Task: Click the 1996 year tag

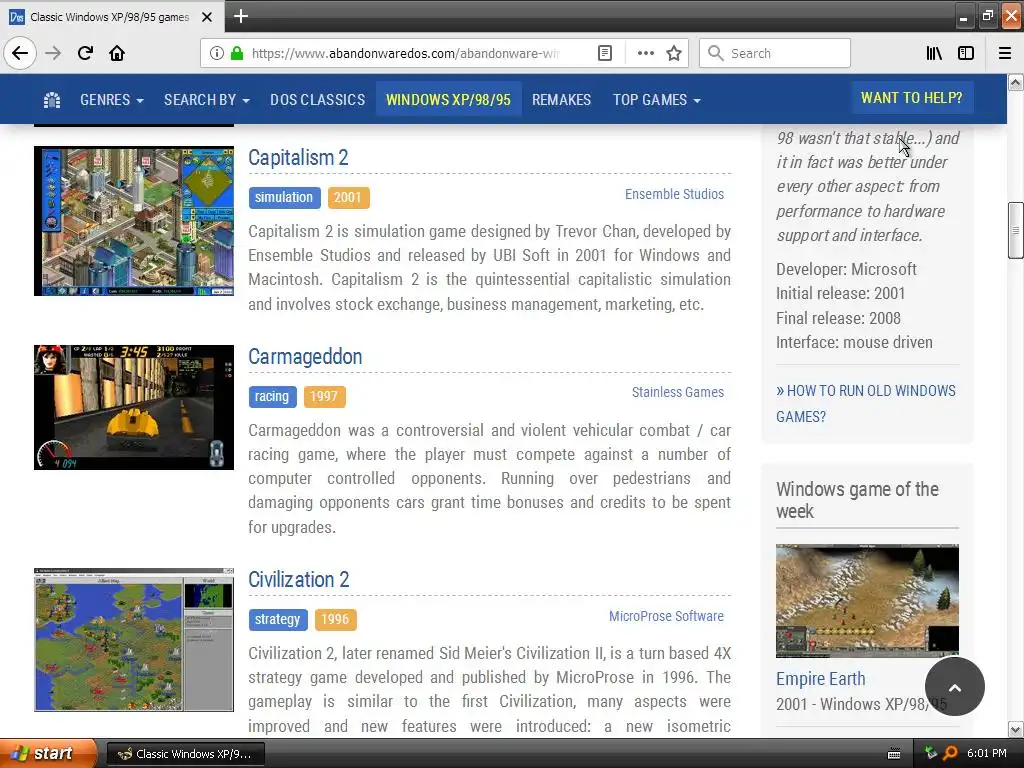Action: pyautogui.click(x=335, y=619)
